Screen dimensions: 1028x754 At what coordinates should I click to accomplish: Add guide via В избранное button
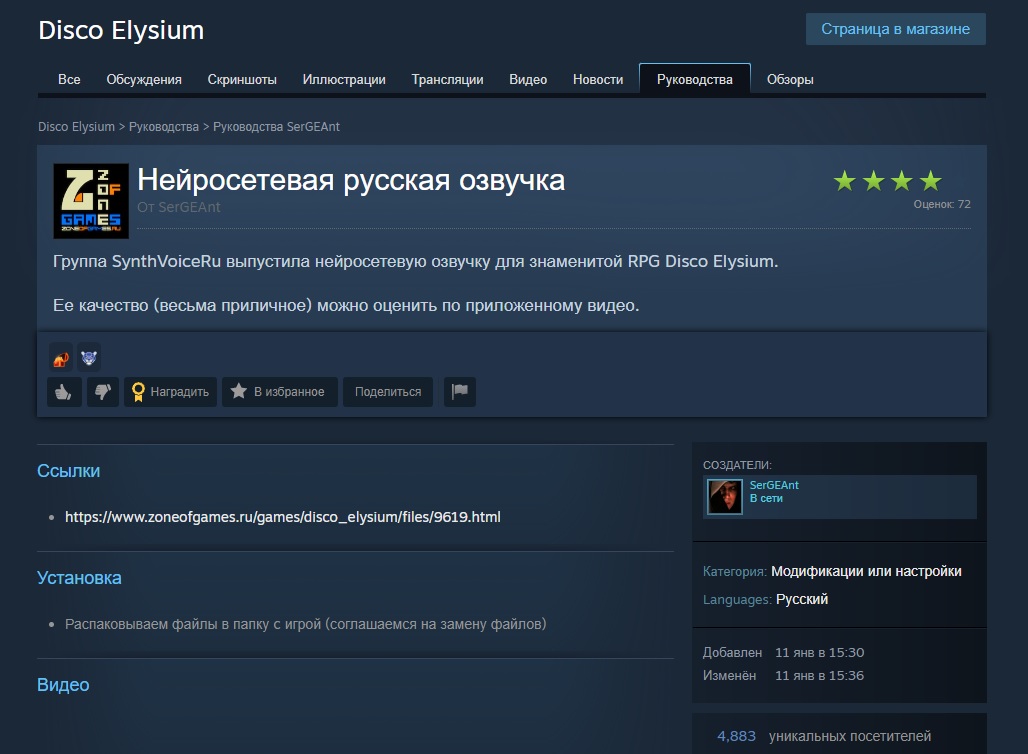pos(280,391)
